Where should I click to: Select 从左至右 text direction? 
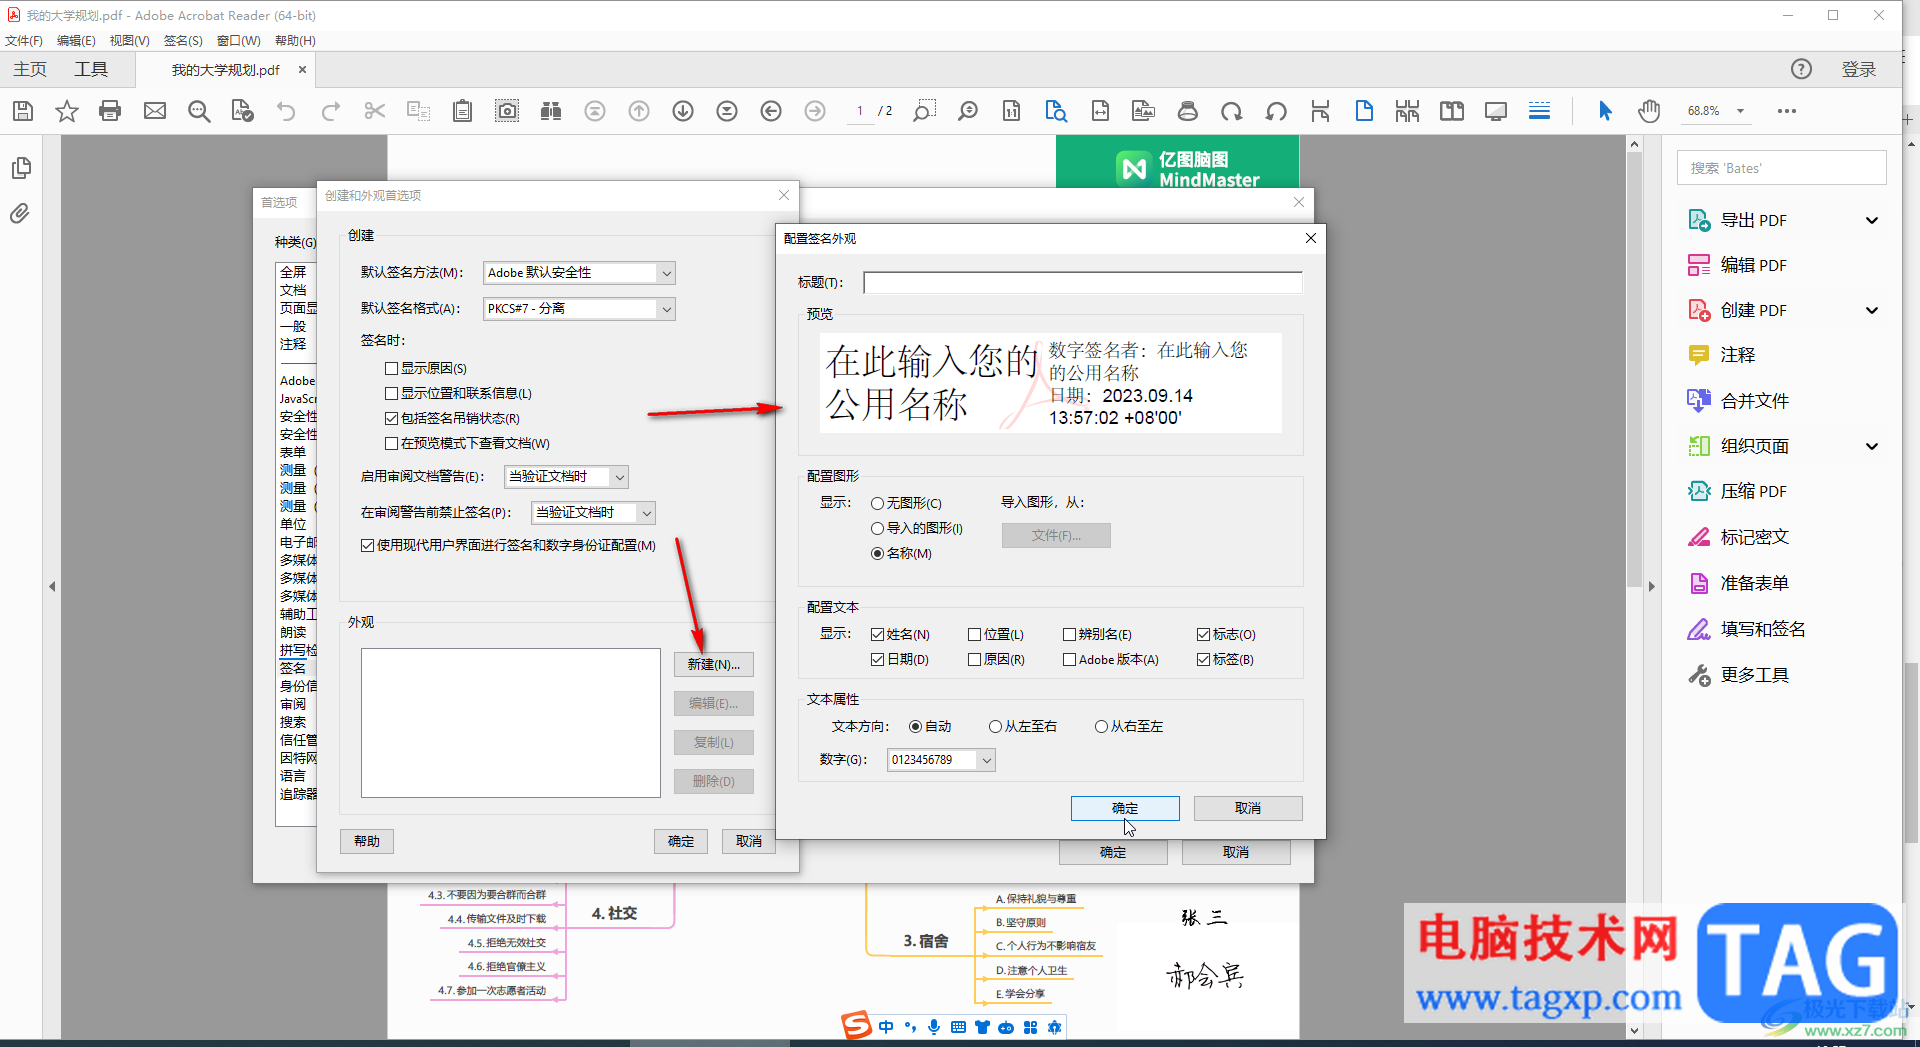995,727
